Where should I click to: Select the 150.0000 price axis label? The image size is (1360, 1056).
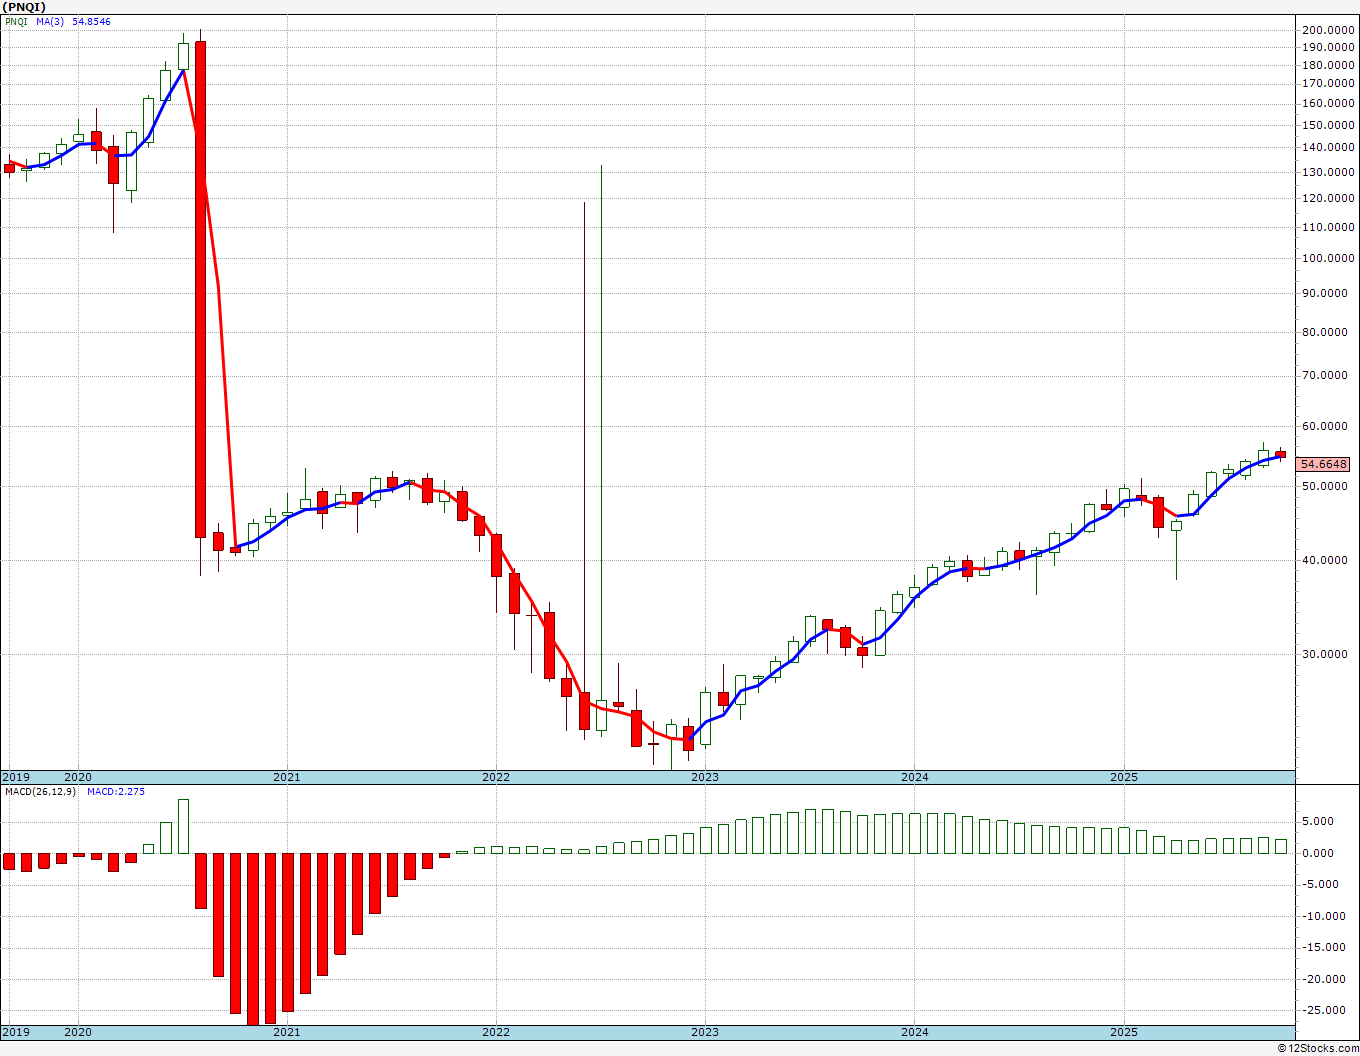point(1327,125)
